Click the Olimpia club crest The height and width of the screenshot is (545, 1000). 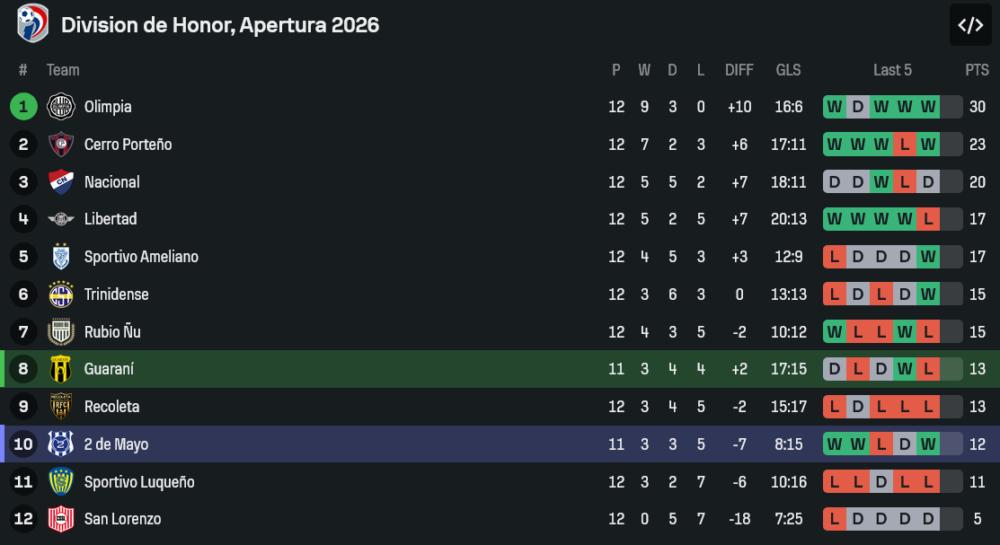(61, 107)
